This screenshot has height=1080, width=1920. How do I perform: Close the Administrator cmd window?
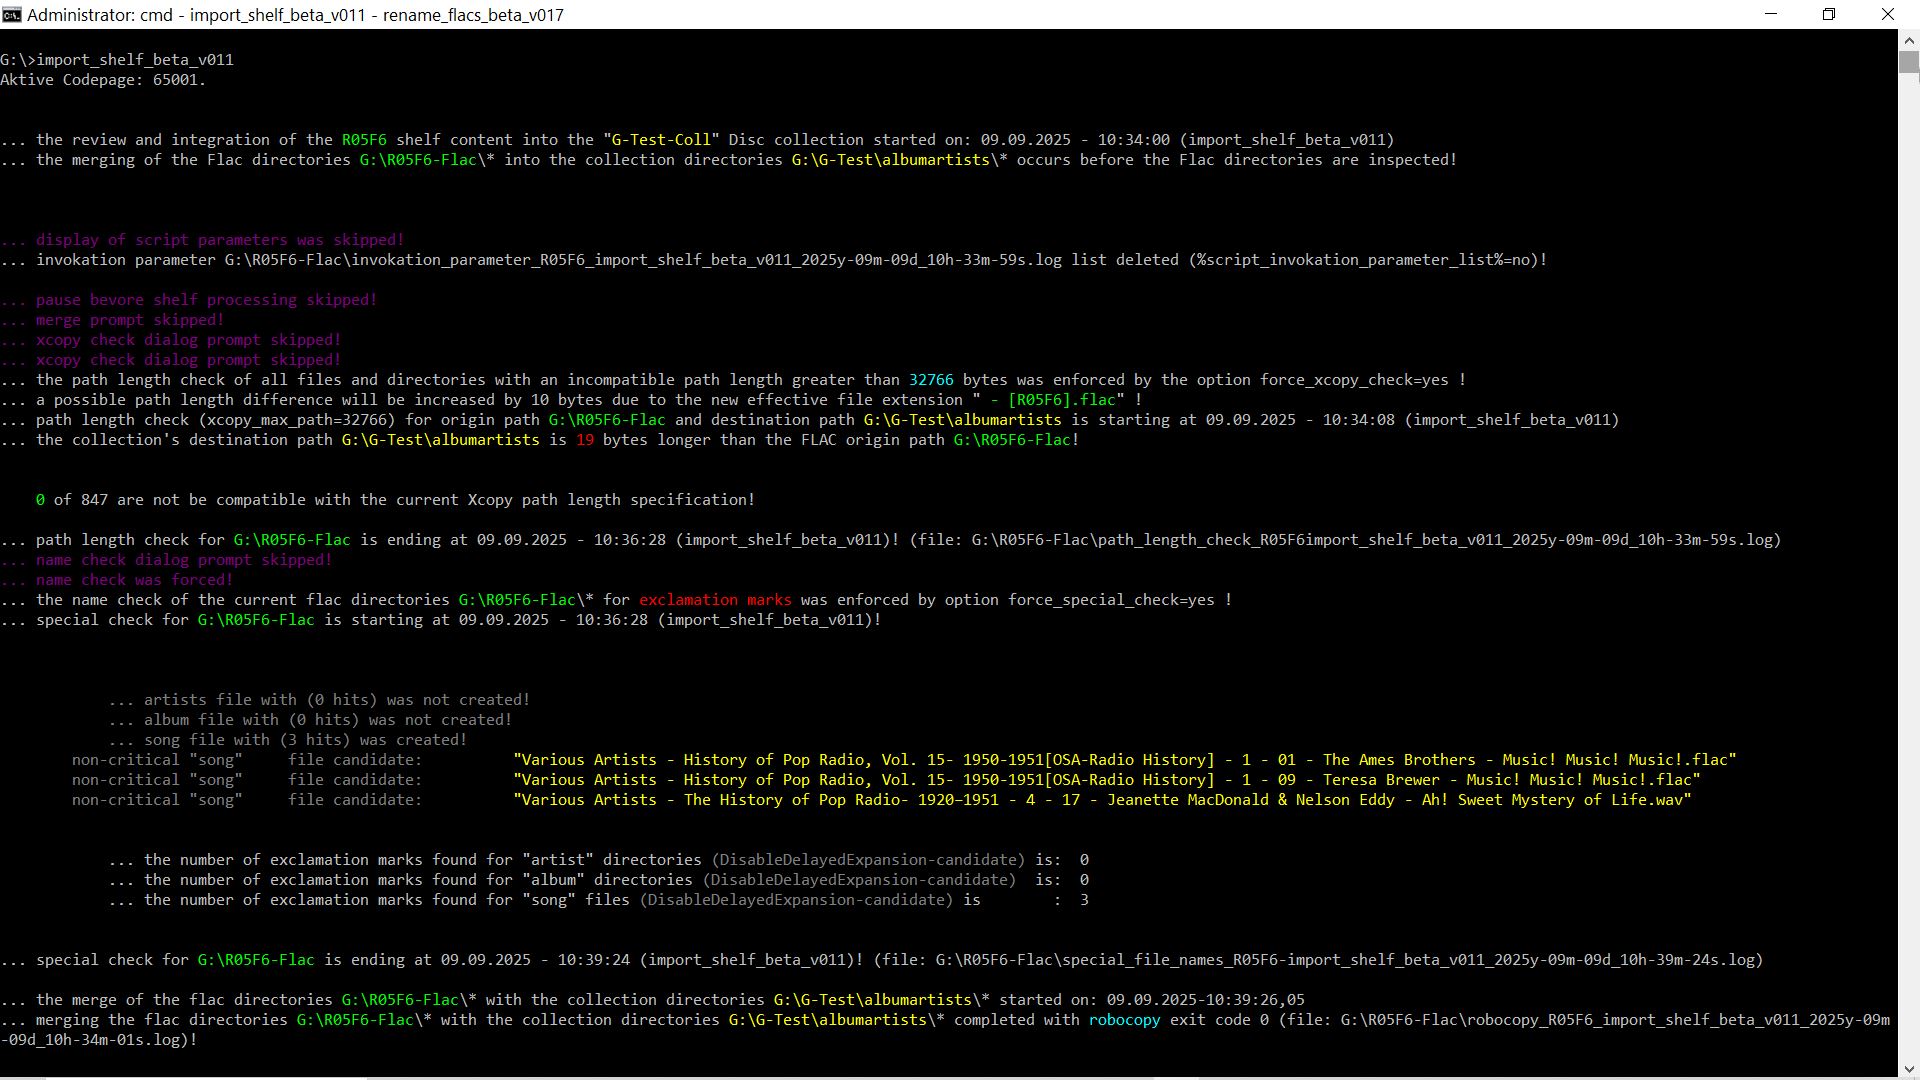point(1888,14)
